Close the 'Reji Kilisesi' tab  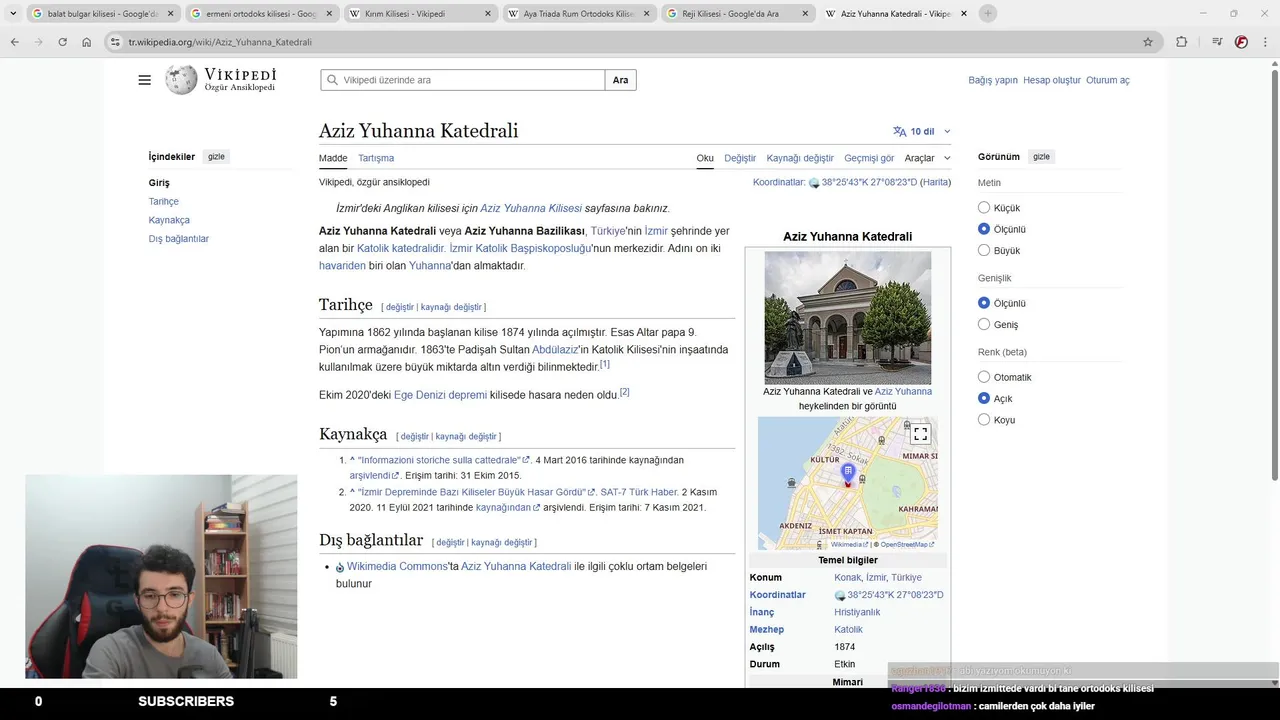(804, 14)
